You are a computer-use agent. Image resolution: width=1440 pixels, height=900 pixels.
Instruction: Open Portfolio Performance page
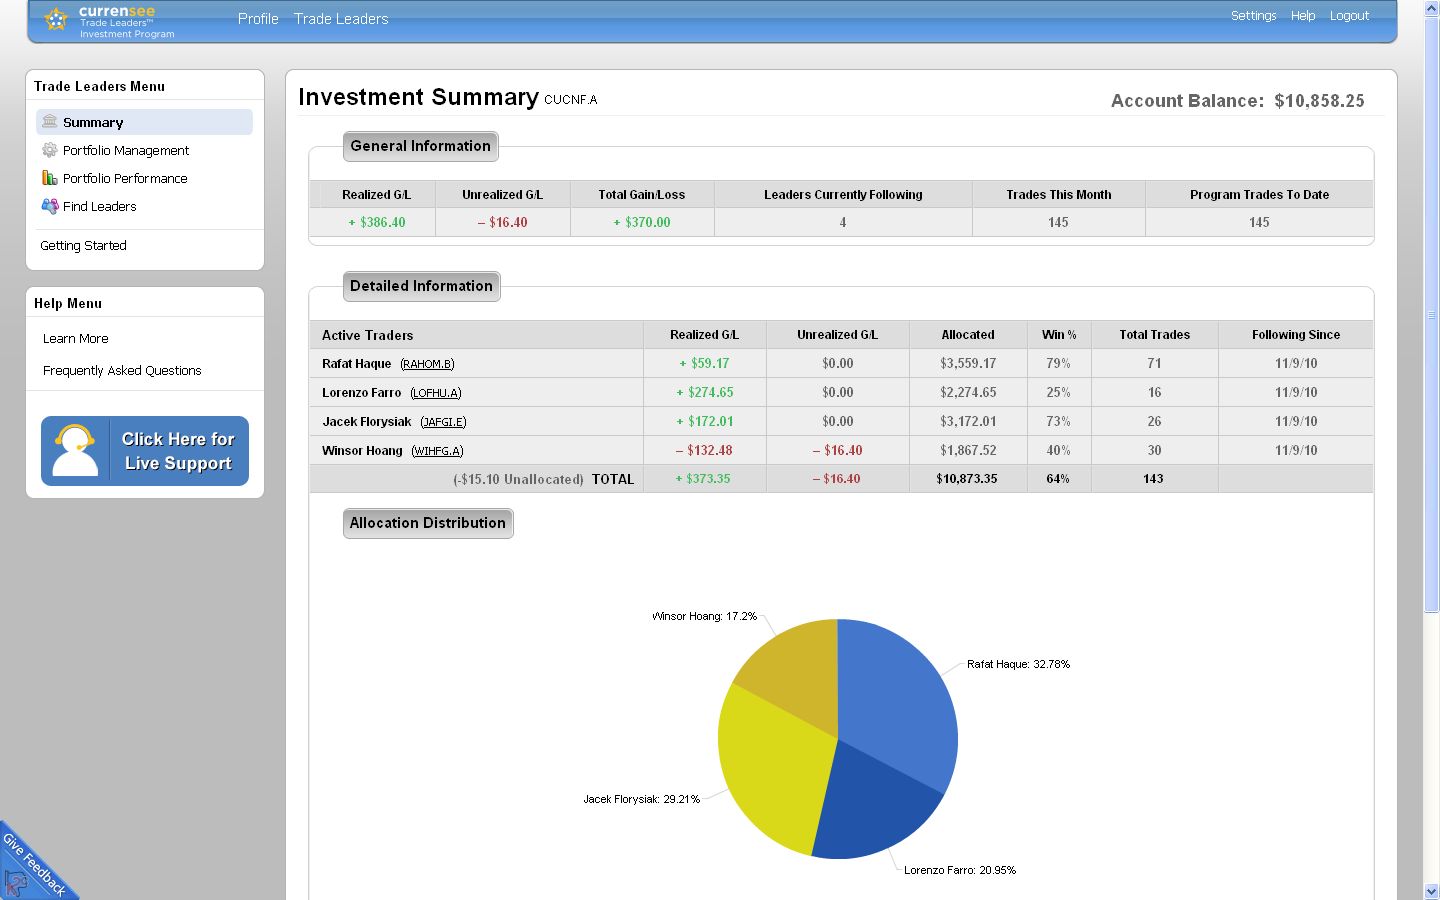[x=125, y=178]
